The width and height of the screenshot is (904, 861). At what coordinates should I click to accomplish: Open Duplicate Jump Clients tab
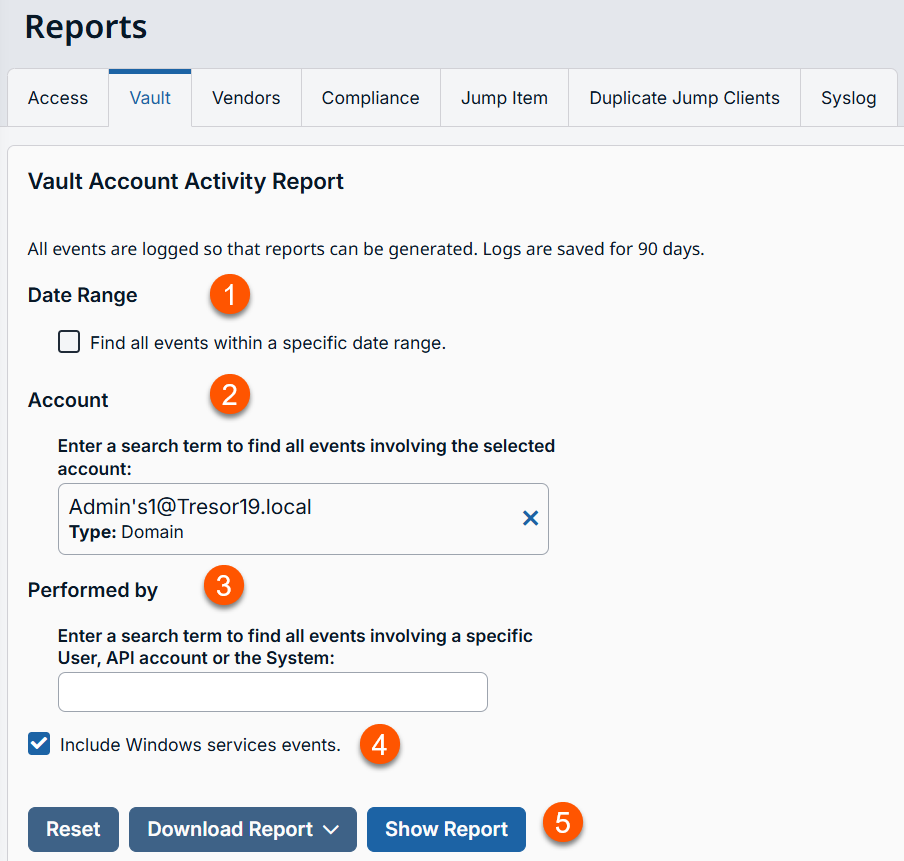pyautogui.click(x=684, y=98)
